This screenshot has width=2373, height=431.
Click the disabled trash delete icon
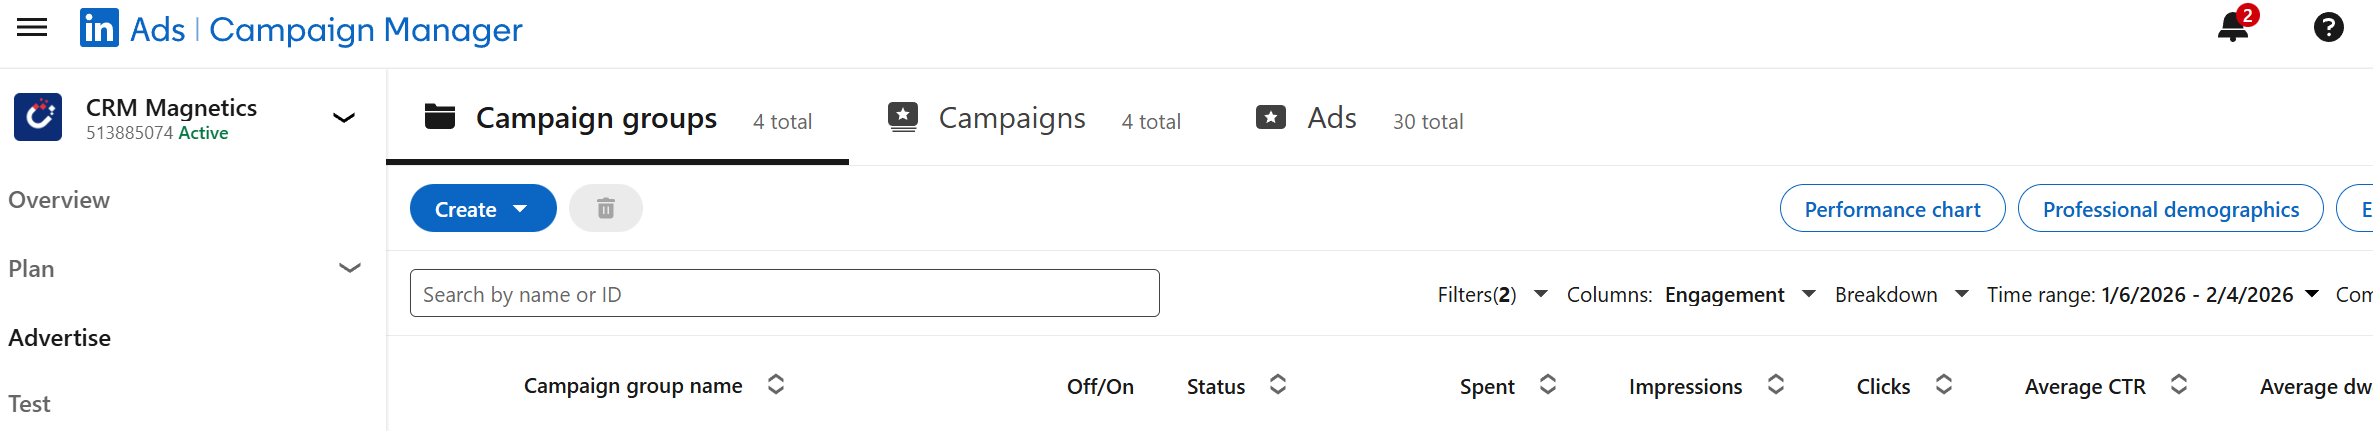[605, 208]
